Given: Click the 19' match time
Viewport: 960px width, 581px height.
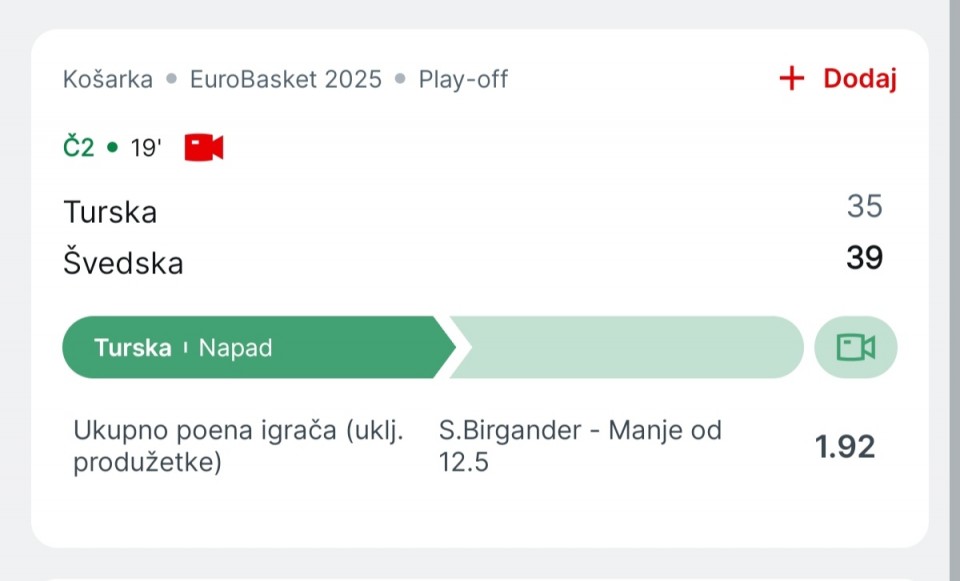Looking at the screenshot, I should [146, 148].
